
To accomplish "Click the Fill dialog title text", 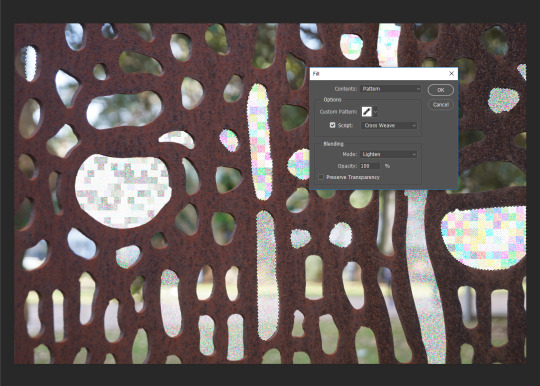I will pyautogui.click(x=316, y=74).
